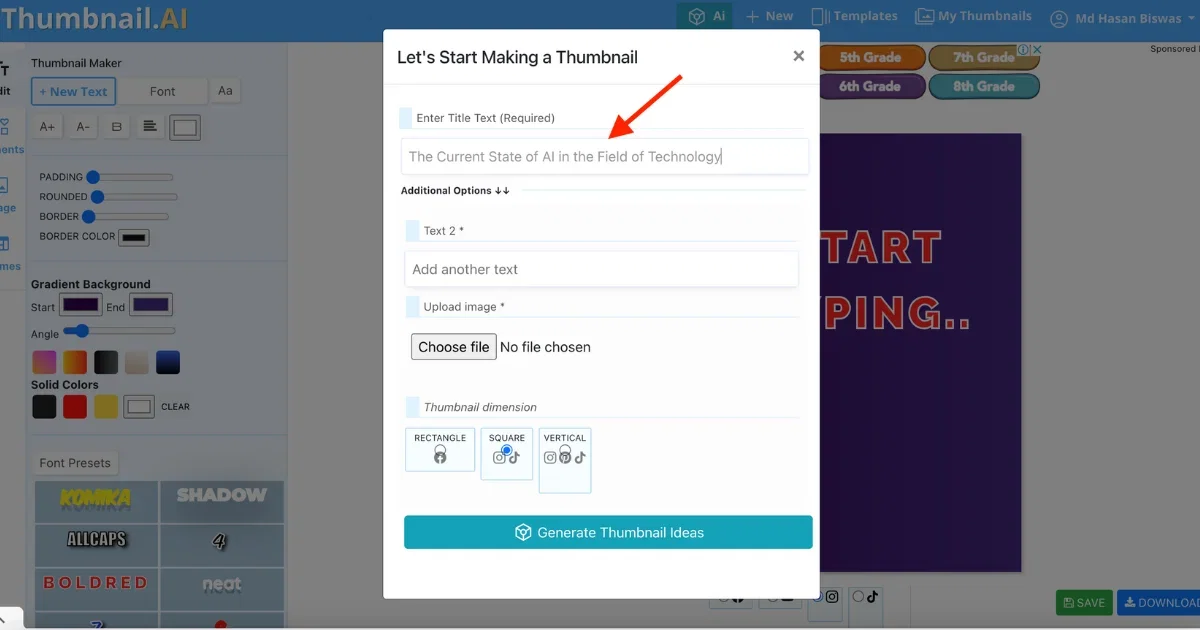
Task: Open the Font selector button
Action: [163, 91]
